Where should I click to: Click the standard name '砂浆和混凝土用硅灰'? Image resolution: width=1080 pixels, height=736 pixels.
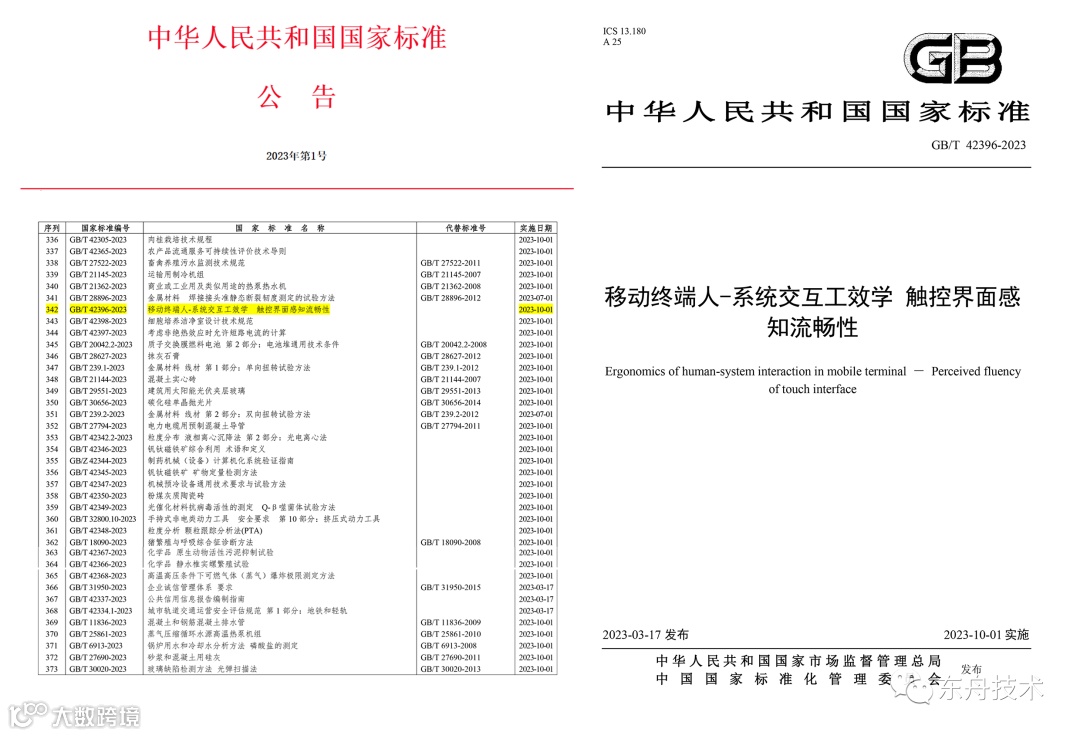click(184, 658)
